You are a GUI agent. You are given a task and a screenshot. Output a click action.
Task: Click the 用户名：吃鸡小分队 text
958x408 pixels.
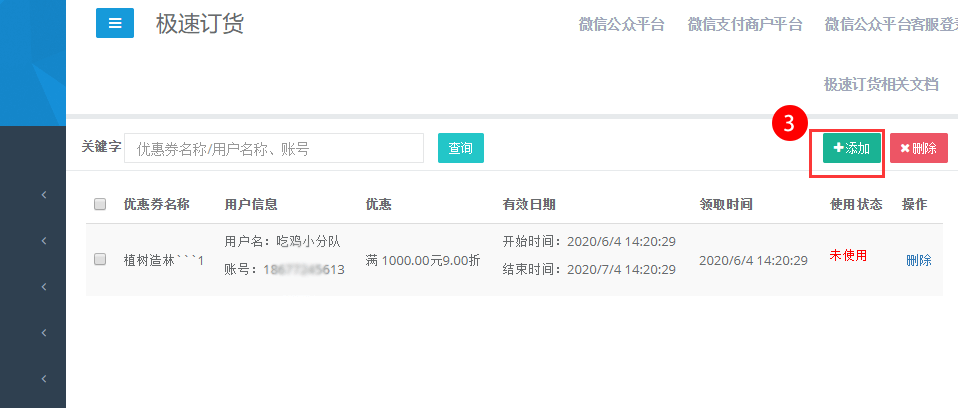pos(282,242)
